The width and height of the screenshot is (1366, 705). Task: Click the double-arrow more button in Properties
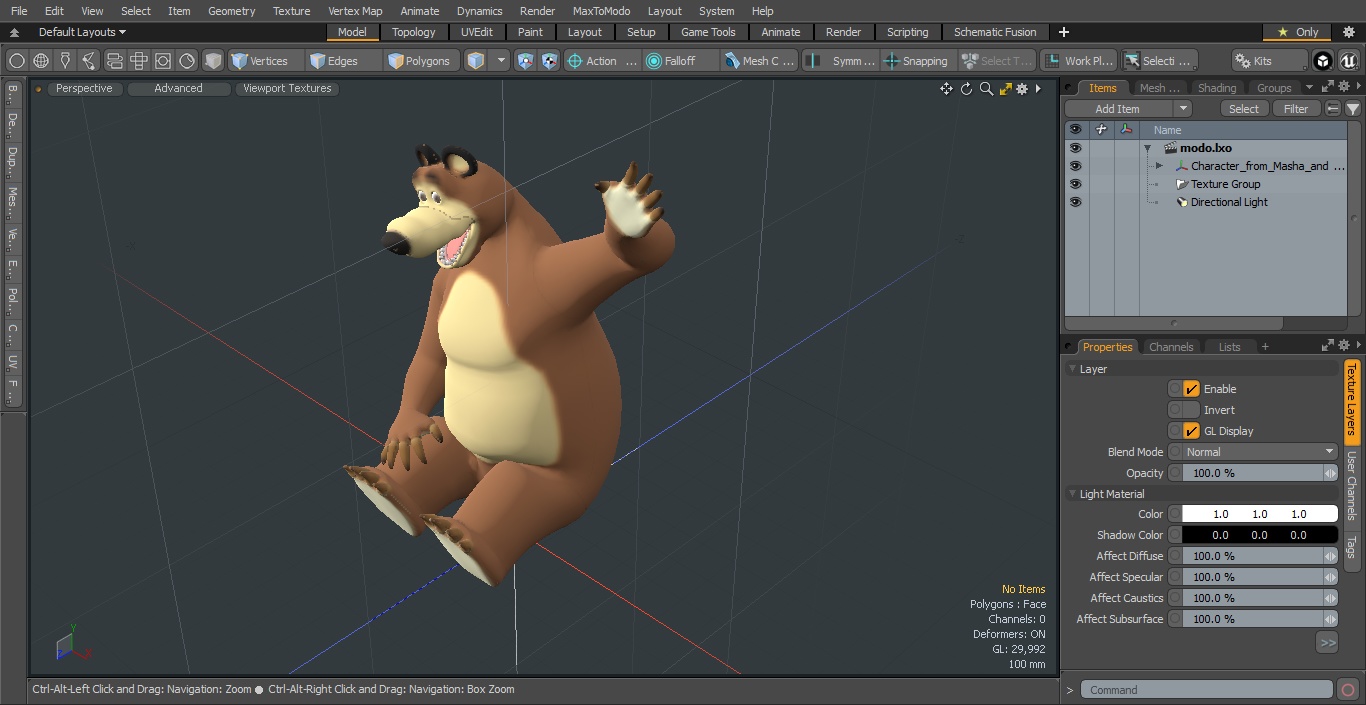pyautogui.click(x=1327, y=643)
